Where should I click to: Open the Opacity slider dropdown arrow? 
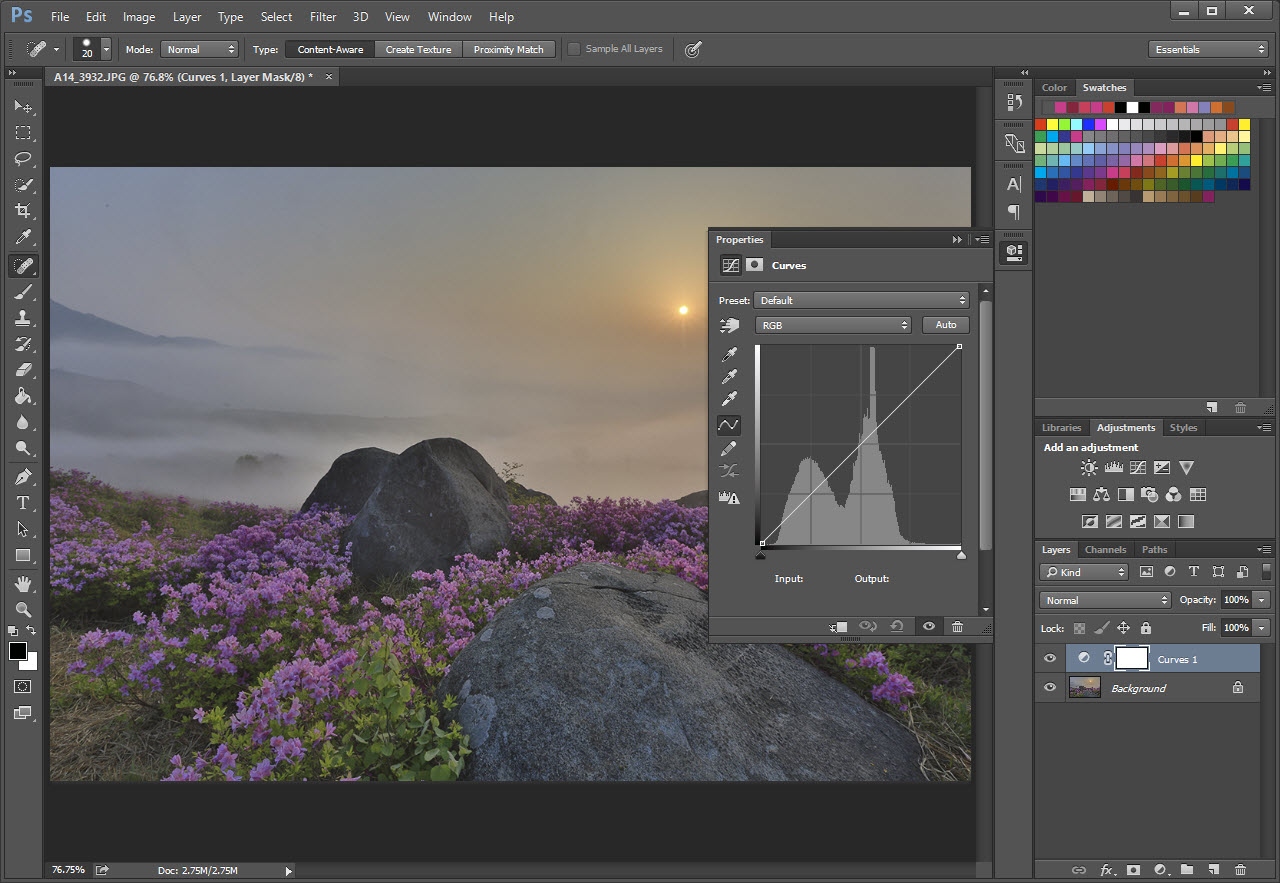[1262, 600]
